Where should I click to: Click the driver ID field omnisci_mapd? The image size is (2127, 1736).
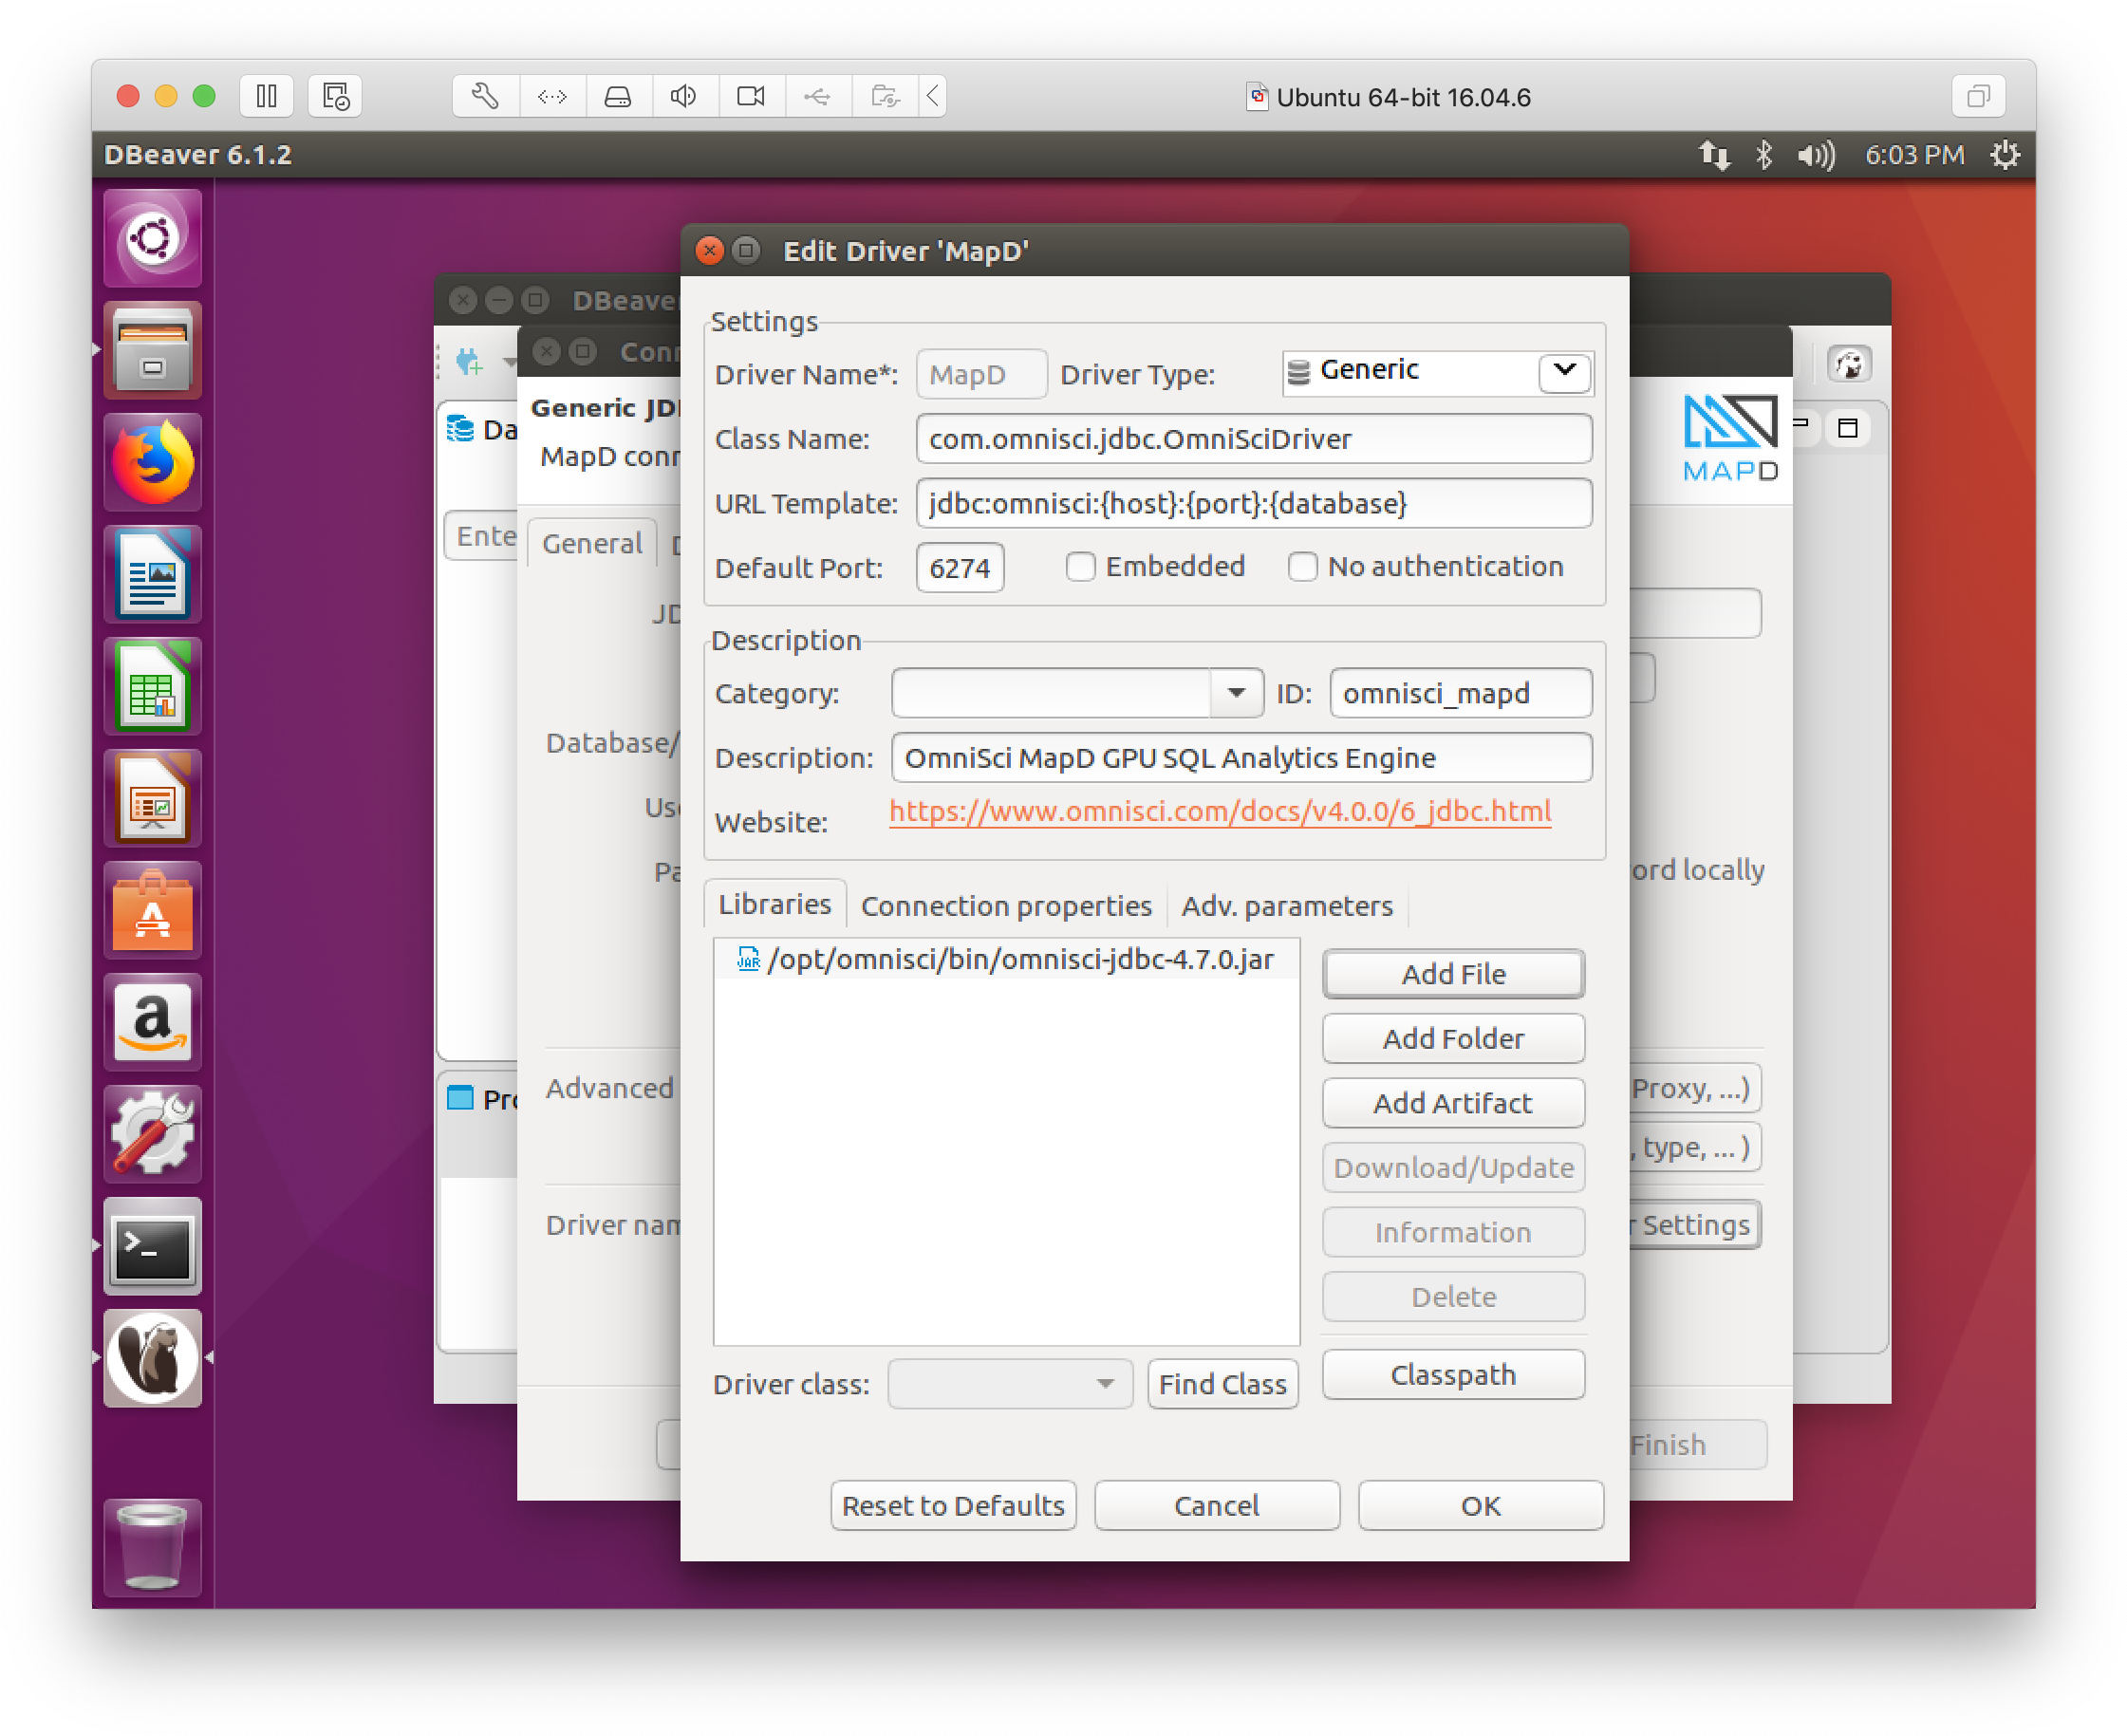click(x=1461, y=694)
